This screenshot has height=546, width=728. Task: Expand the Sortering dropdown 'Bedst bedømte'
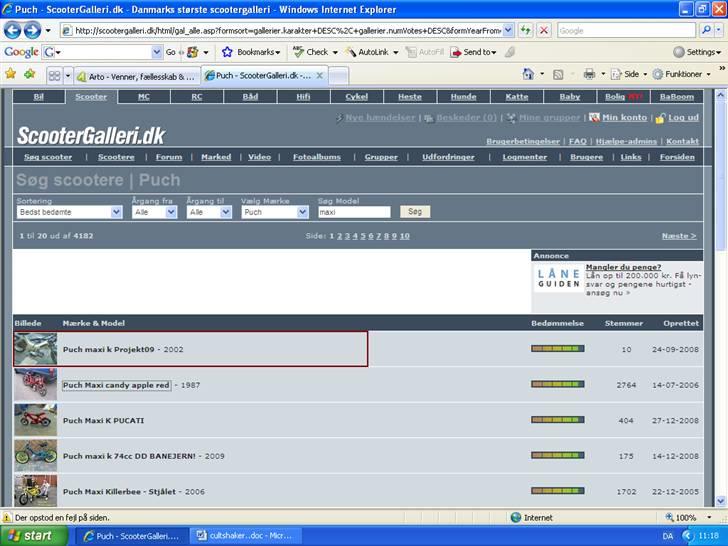coord(69,212)
